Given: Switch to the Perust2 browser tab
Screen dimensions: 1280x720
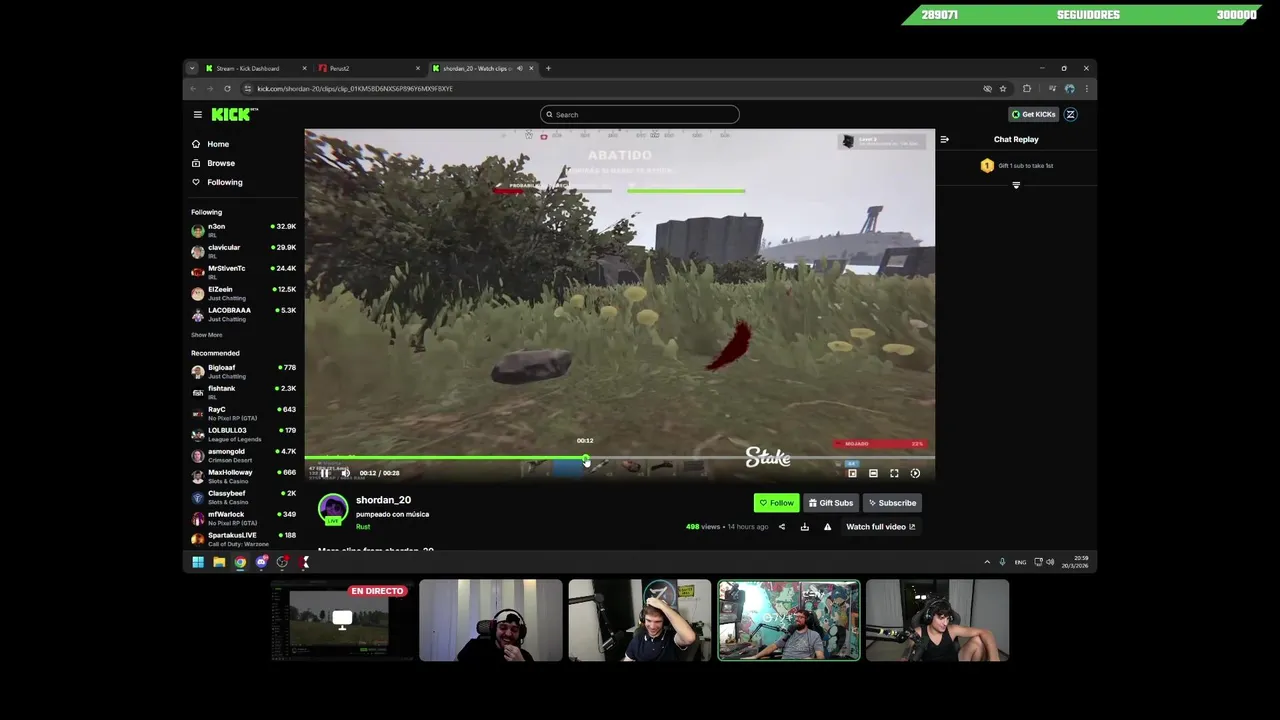Looking at the screenshot, I should [x=368, y=68].
